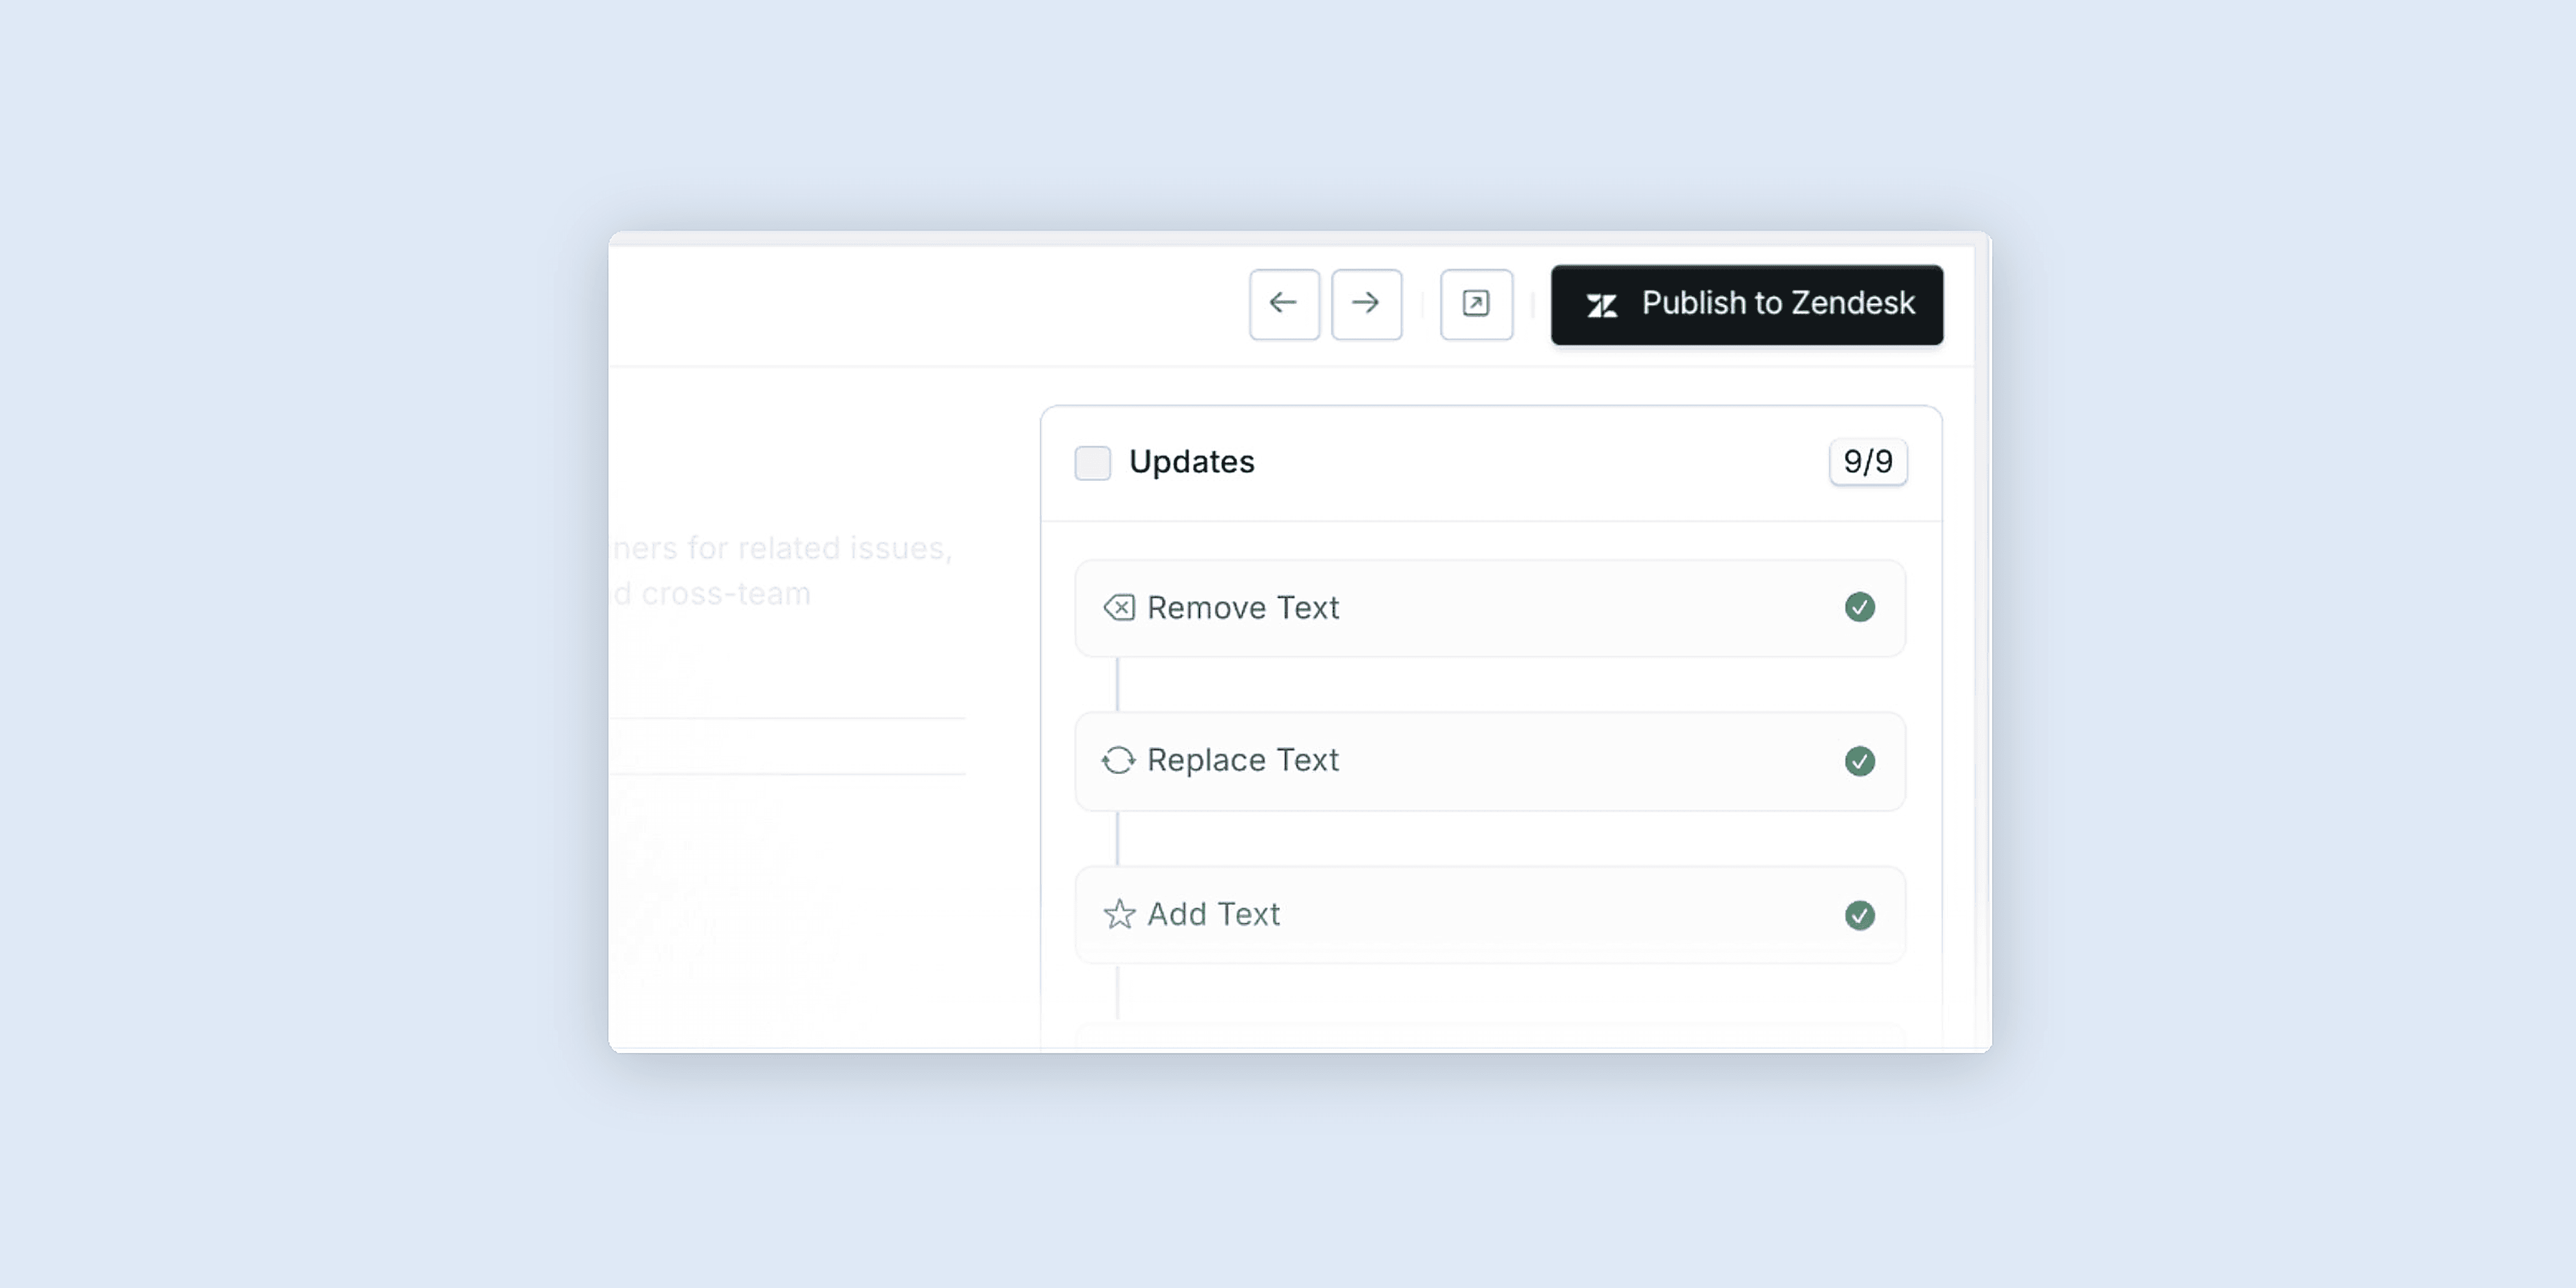2576x1288 pixels.
Task: Click the partially visible fourth update card
Action: point(1490,1036)
